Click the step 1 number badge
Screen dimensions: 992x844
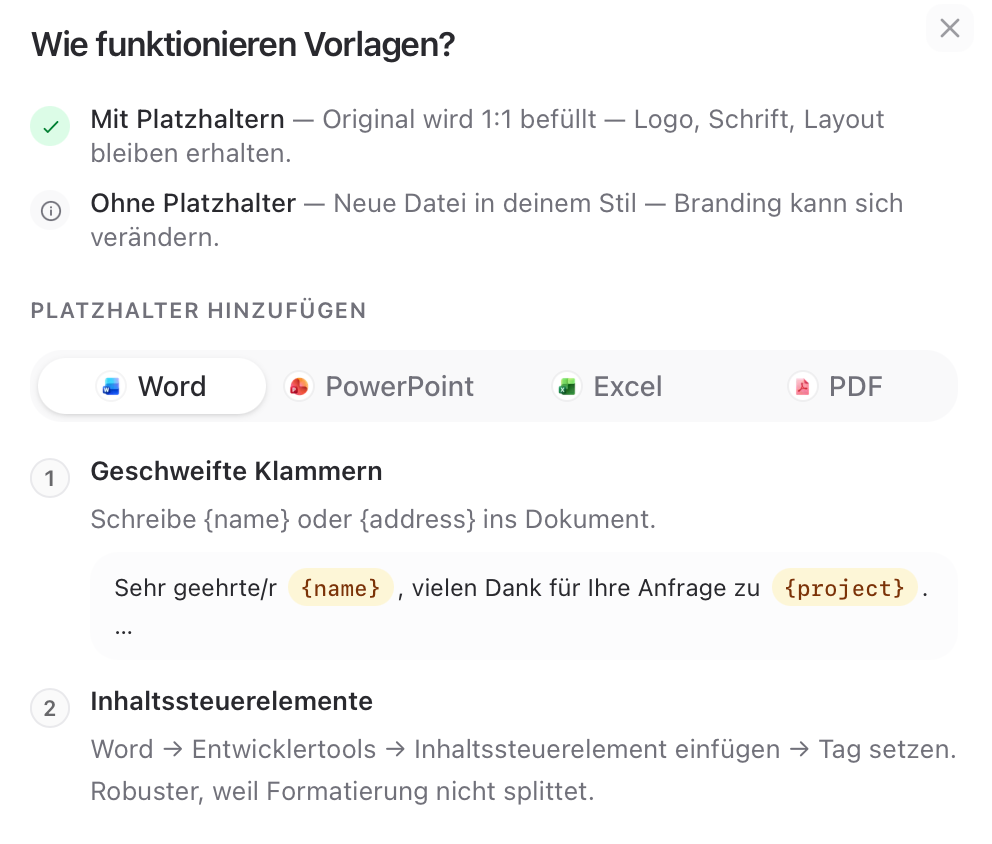pos(50,478)
